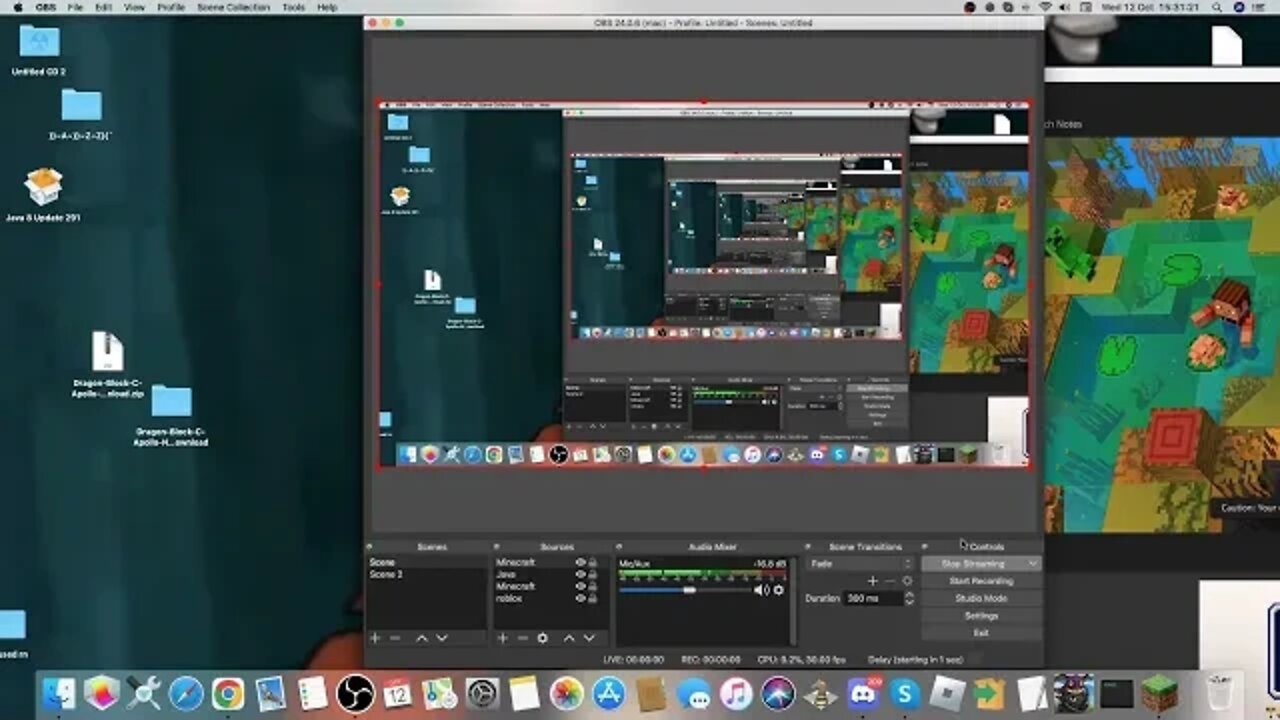This screenshot has height=720, width=1280.
Task: Move source down in Sources panel
Action: (x=589, y=638)
